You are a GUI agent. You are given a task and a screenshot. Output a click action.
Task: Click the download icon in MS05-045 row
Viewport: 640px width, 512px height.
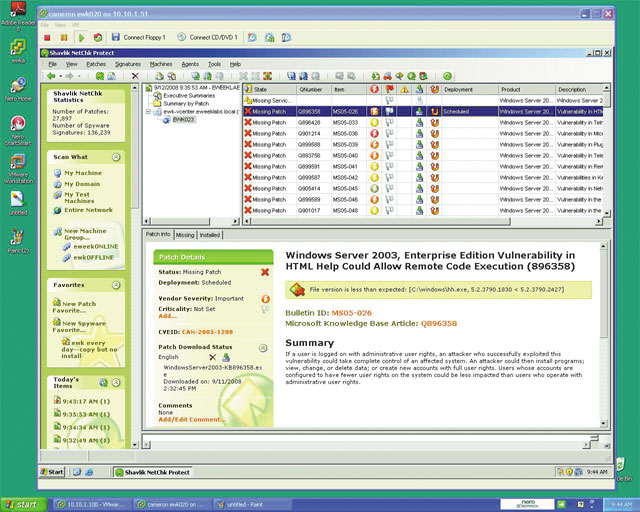tap(420, 189)
